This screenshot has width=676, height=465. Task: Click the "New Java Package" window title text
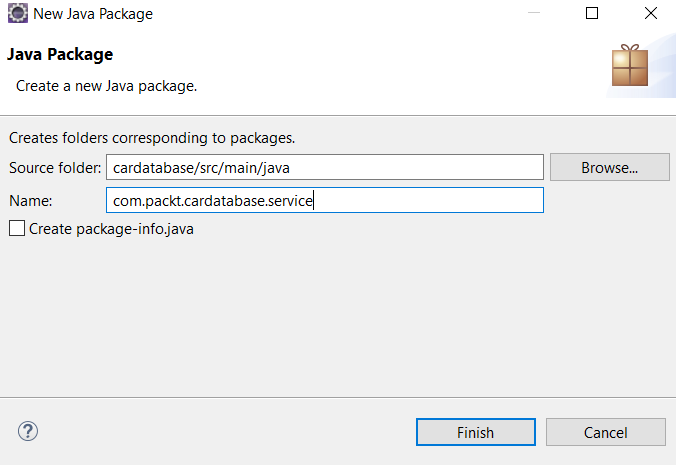pyautogui.click(x=93, y=14)
